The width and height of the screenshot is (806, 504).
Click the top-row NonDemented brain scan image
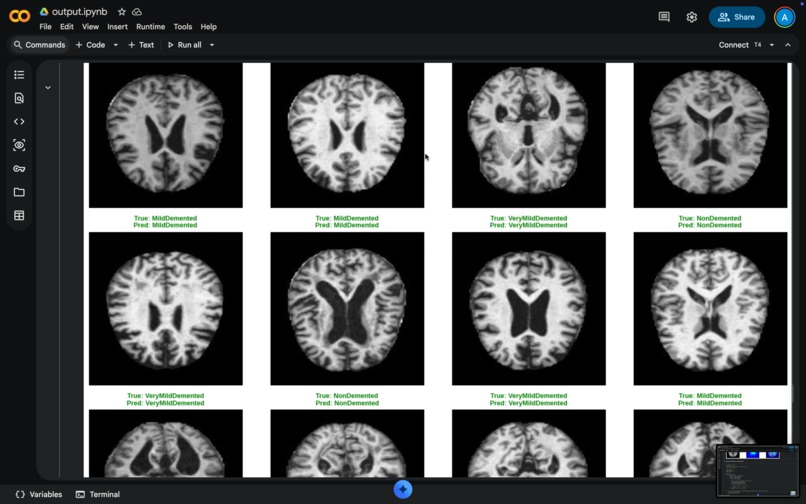pos(710,135)
